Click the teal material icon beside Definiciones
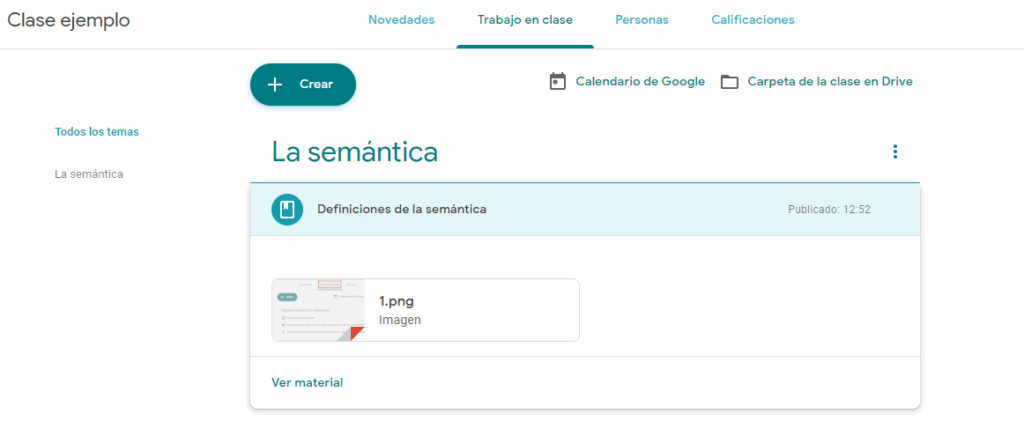Image resolution: width=1024 pixels, height=436 pixels. tap(287, 210)
